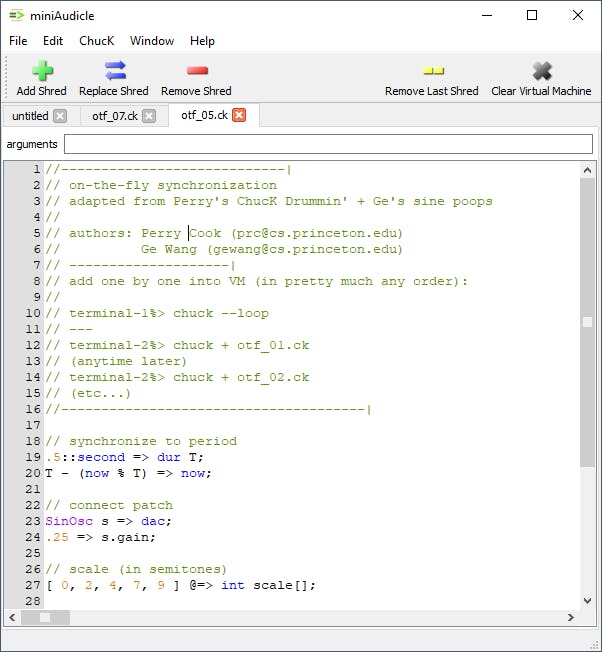Click '// synchronize to period' comment
This screenshot has width=602, height=652.
[x=141, y=442]
